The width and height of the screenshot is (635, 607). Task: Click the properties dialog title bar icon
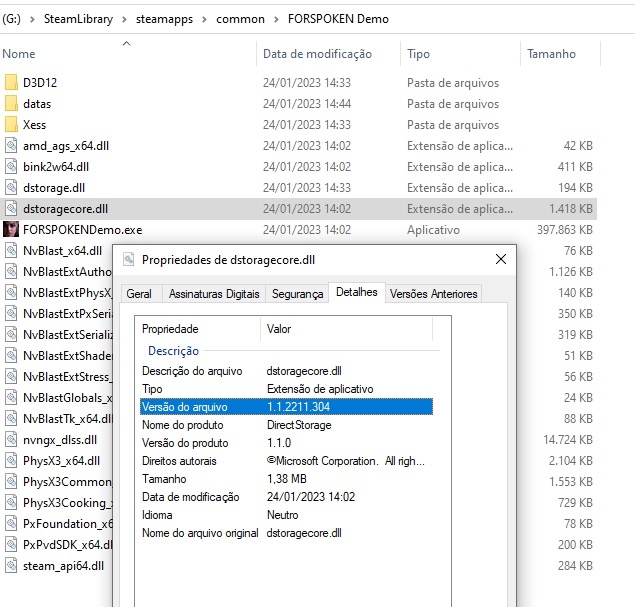click(128, 260)
